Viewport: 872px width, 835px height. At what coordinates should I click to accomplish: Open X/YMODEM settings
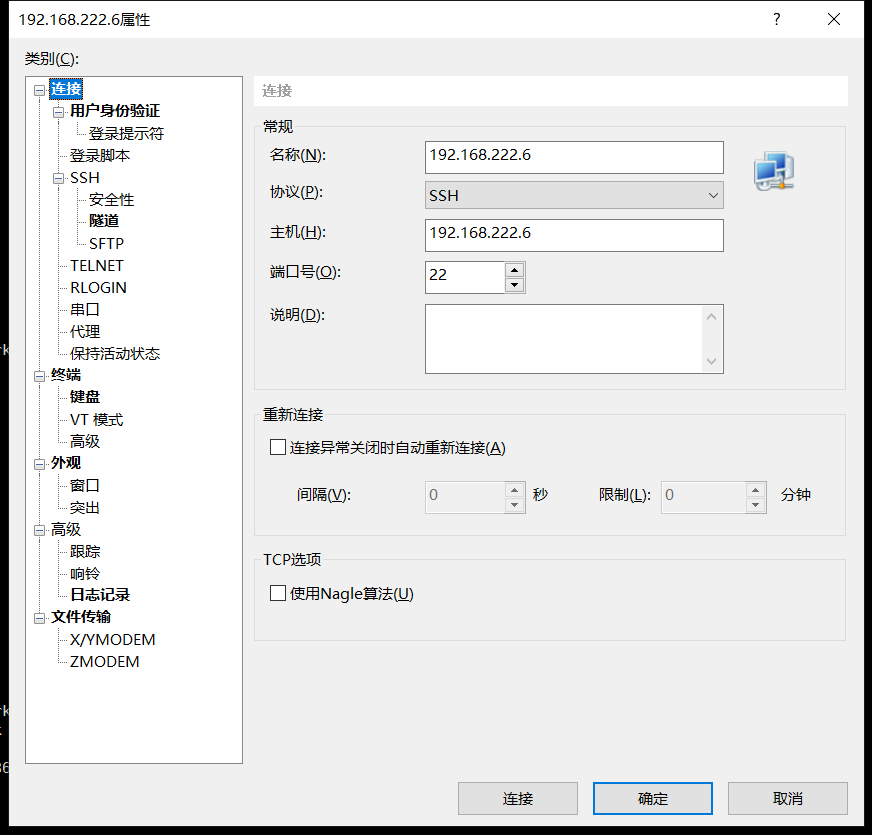[112, 640]
